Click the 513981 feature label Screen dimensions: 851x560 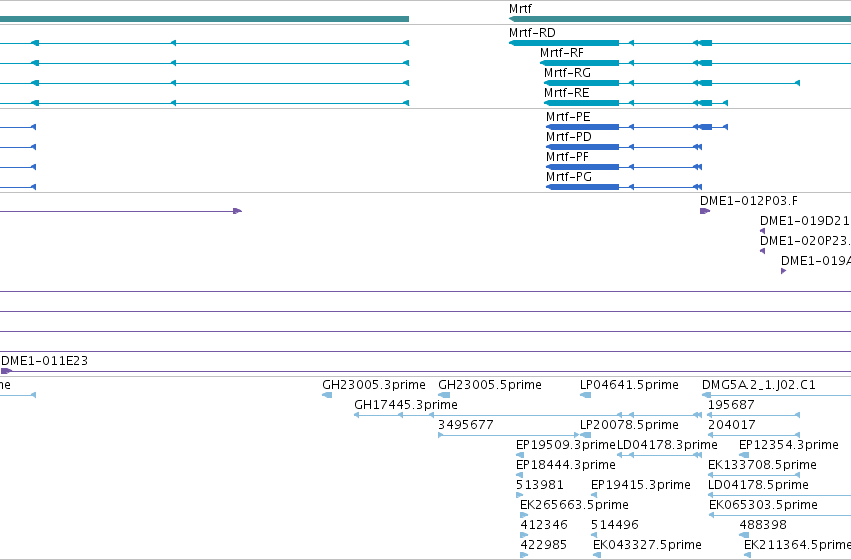539,485
